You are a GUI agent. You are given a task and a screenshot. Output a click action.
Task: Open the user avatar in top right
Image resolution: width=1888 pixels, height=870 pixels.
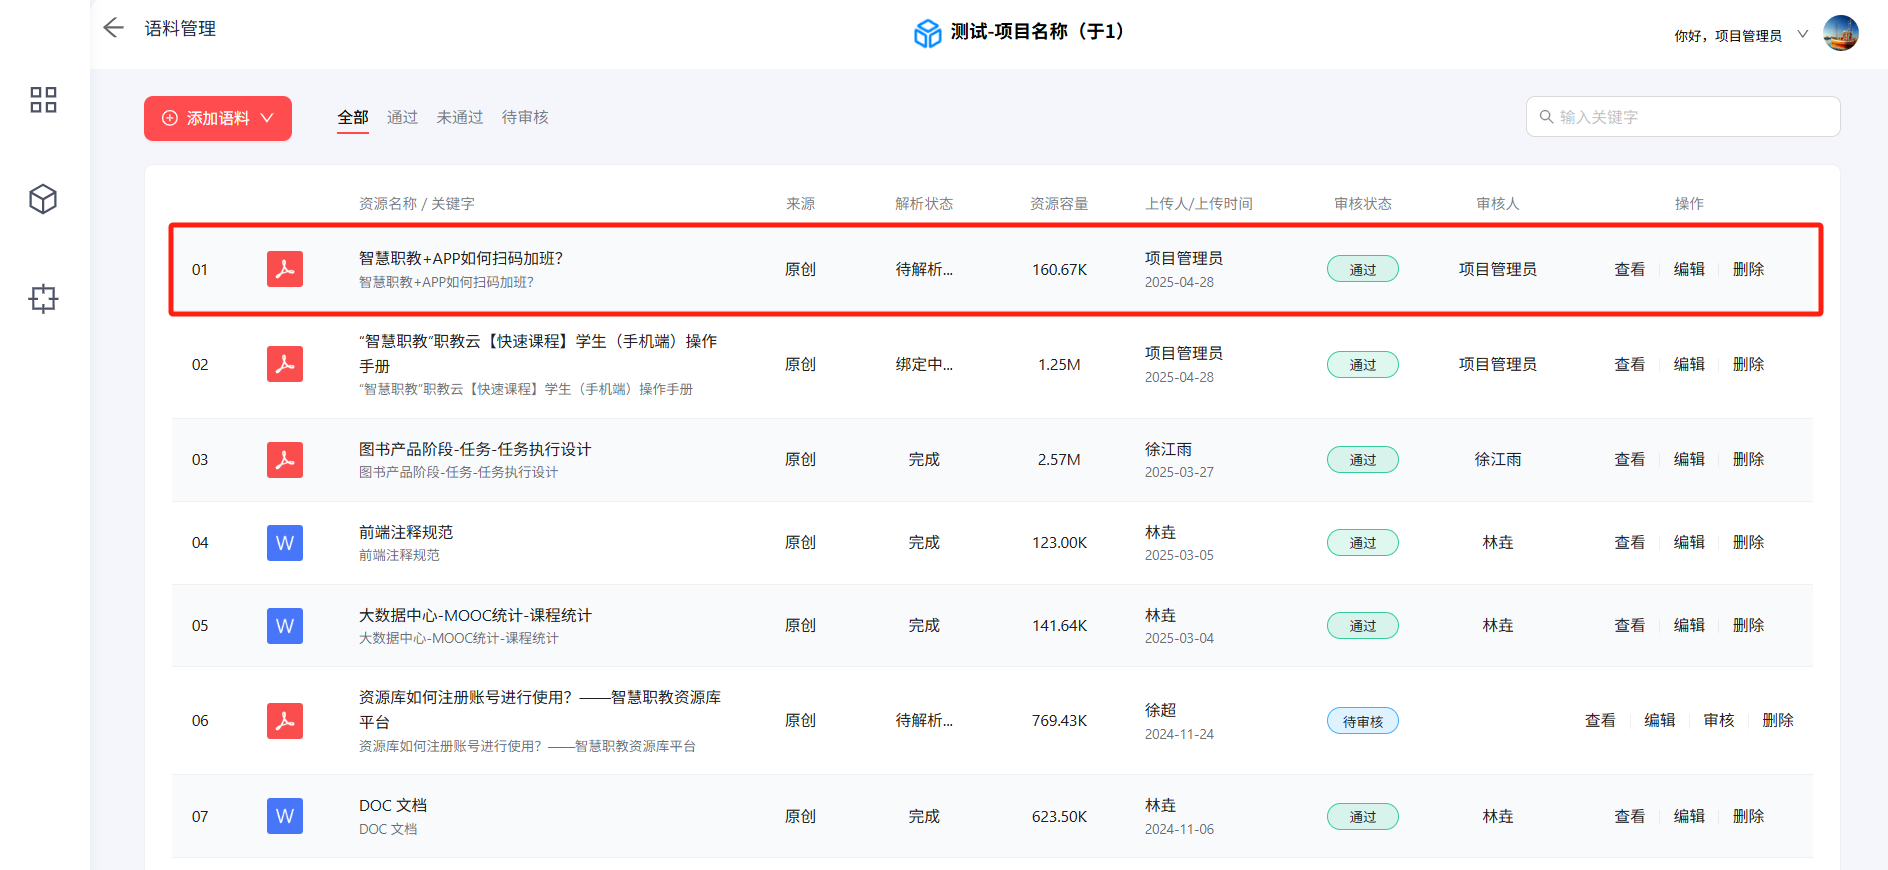(1840, 33)
